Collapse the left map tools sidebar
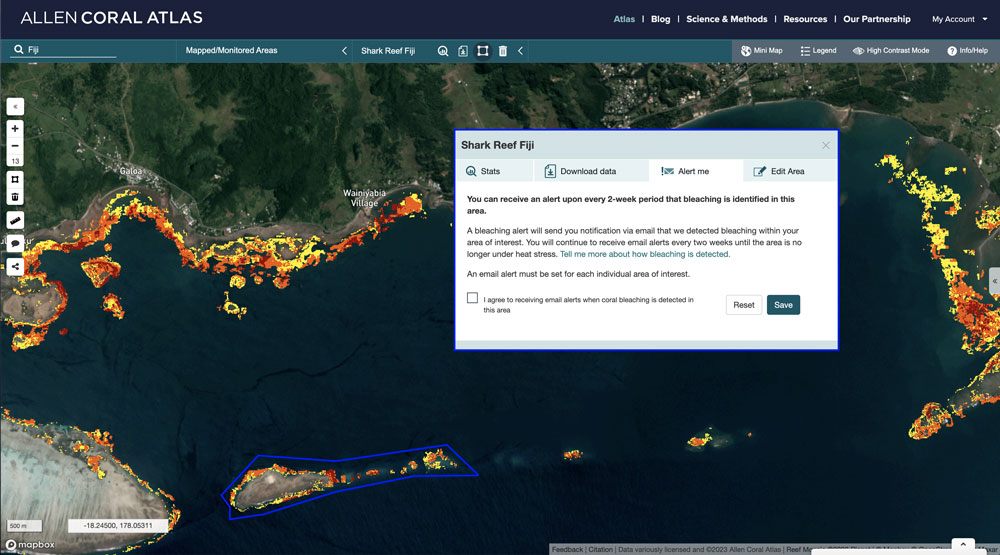Image resolution: width=1000 pixels, height=555 pixels. click(x=15, y=106)
